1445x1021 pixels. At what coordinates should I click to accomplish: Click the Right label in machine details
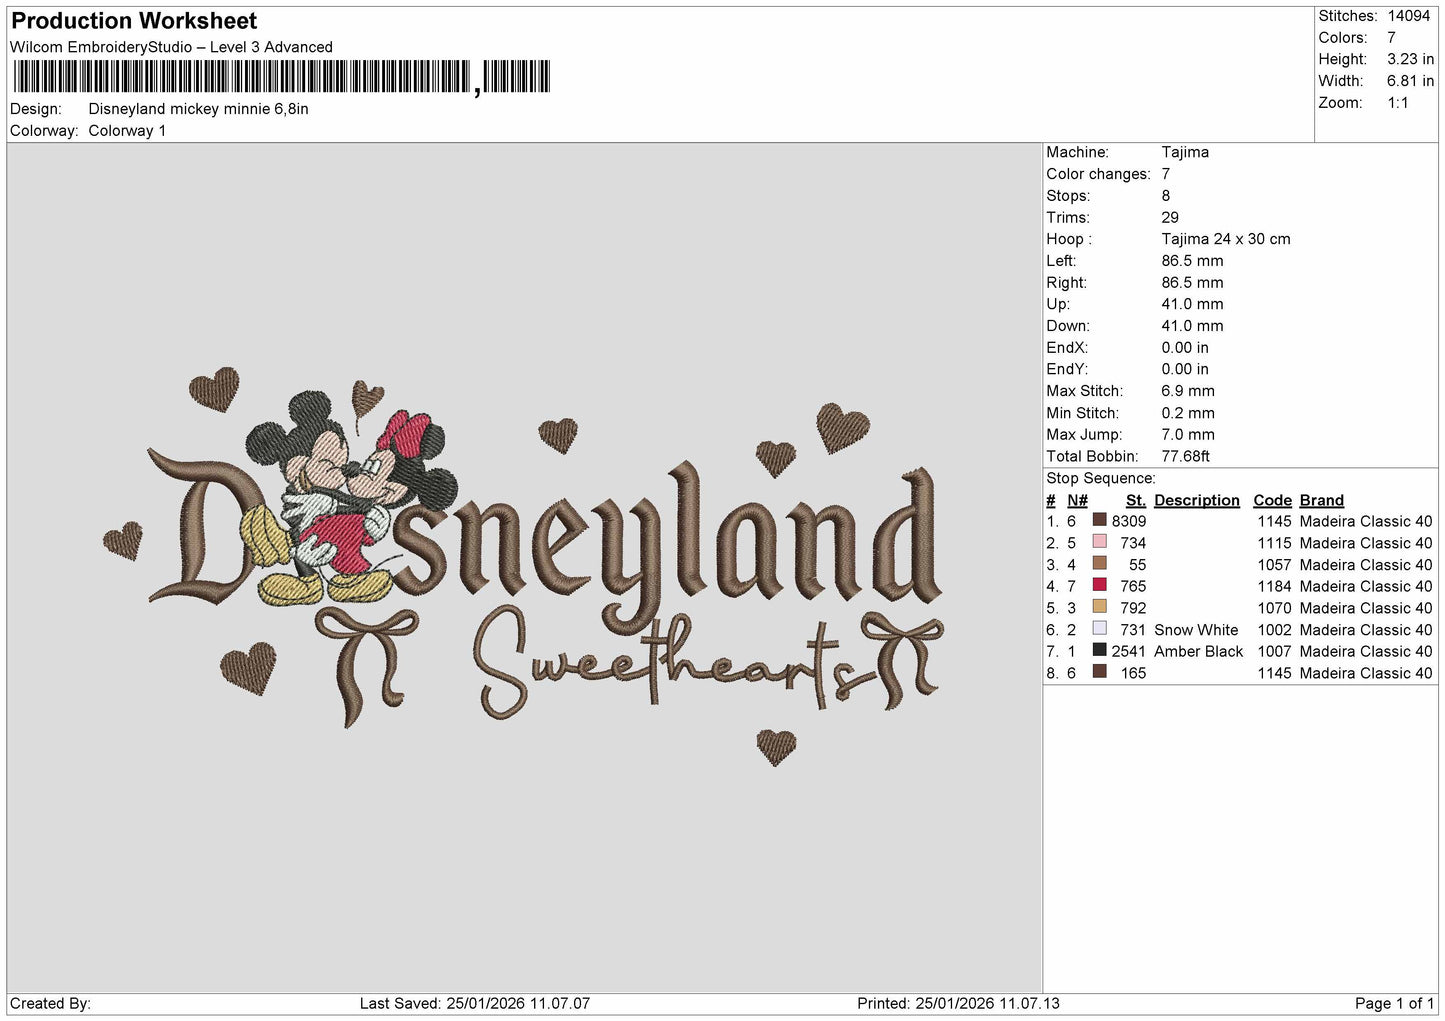(1066, 283)
